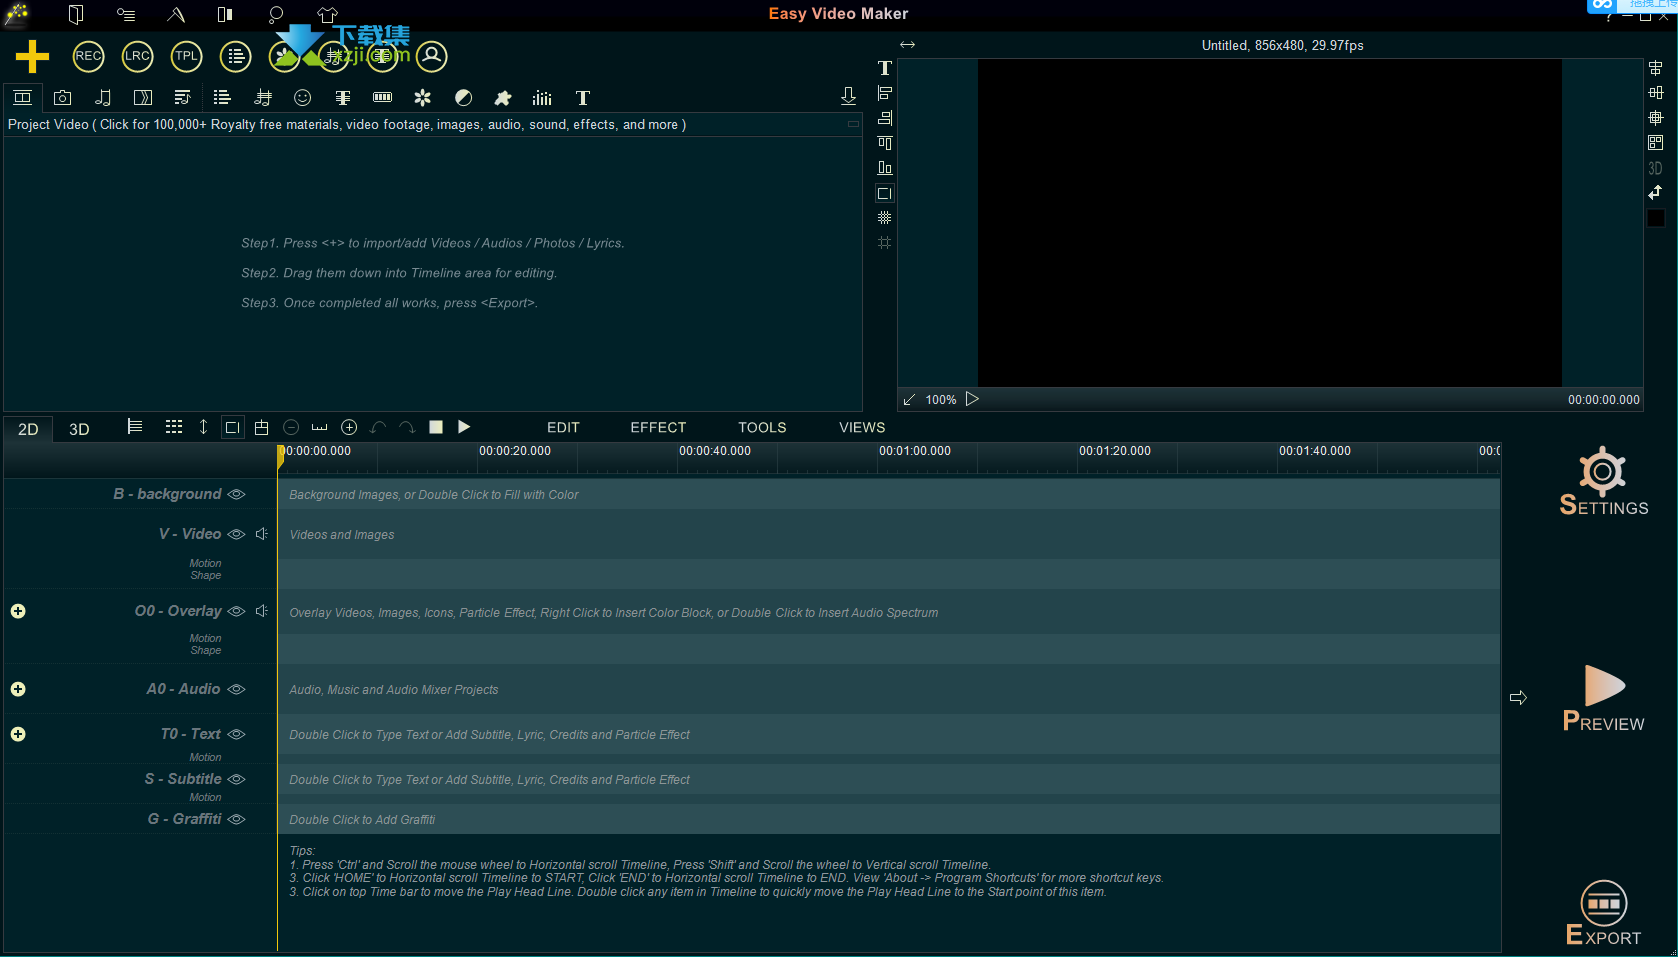Toggle visibility of T0 - Text track
Image resolution: width=1678 pixels, height=957 pixels.
[236, 734]
